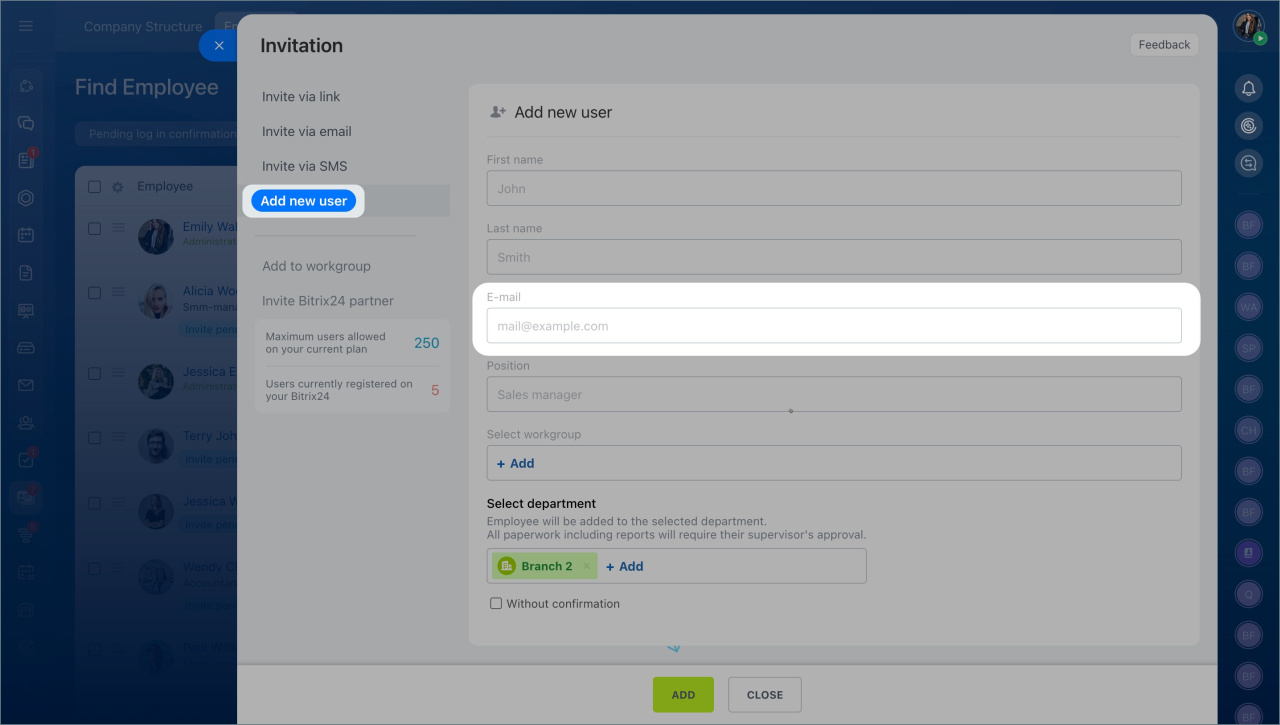
Task: Select Invite via email option
Action: (x=307, y=131)
